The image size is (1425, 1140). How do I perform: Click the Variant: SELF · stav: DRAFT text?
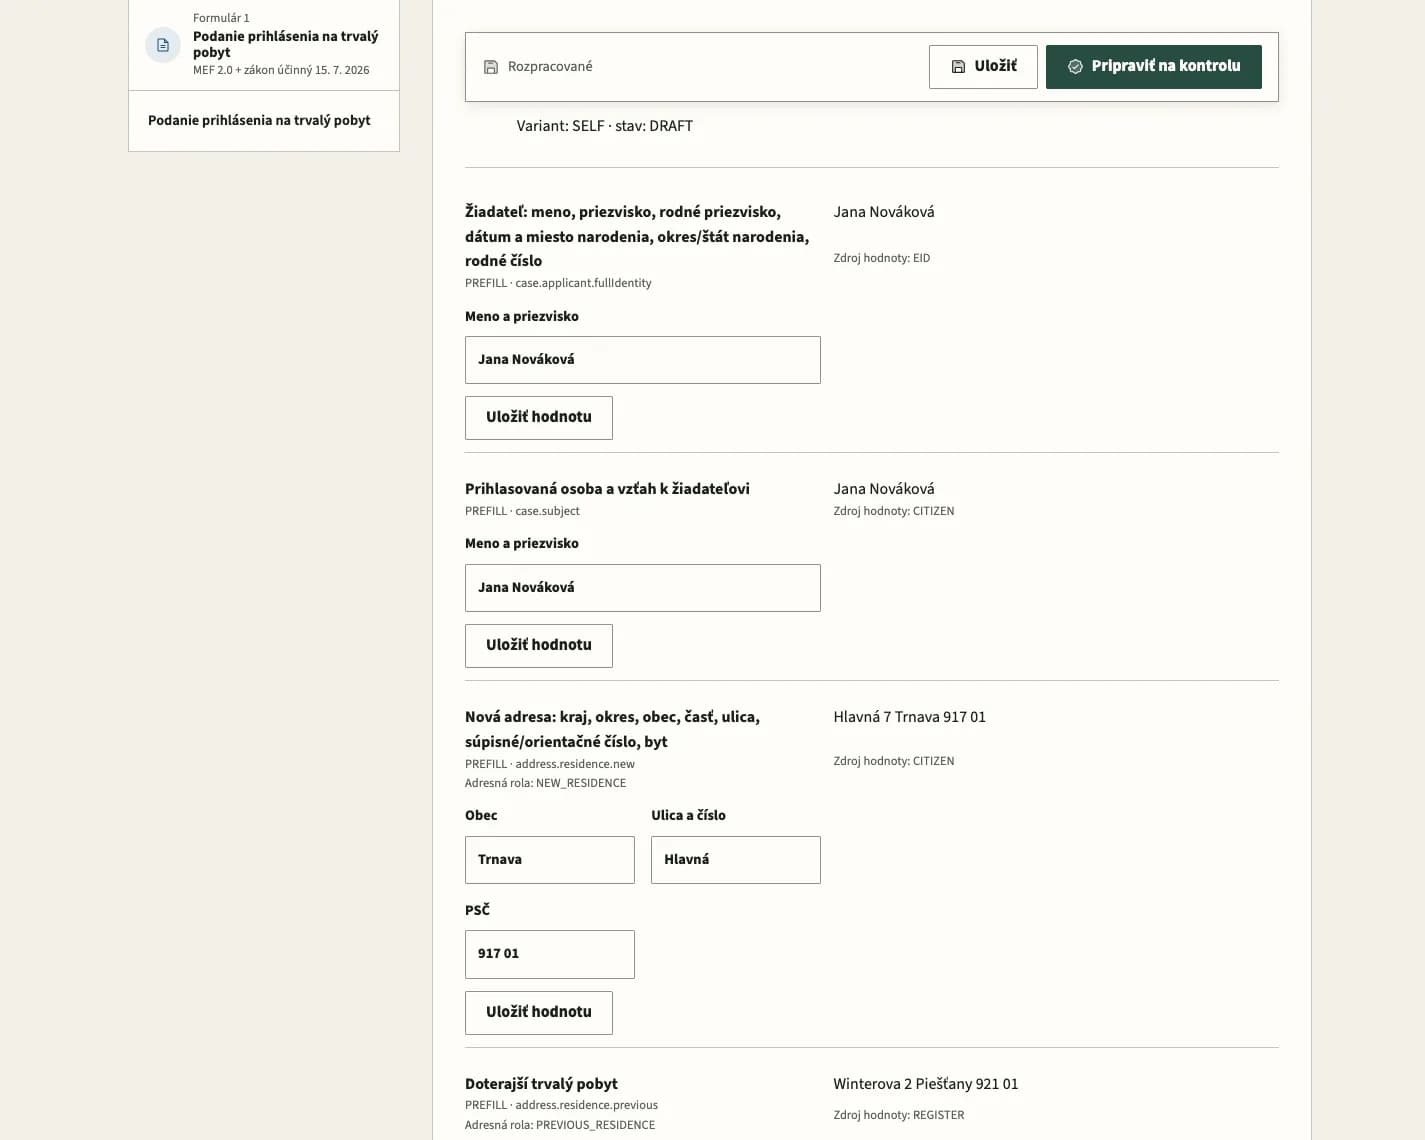coord(604,126)
